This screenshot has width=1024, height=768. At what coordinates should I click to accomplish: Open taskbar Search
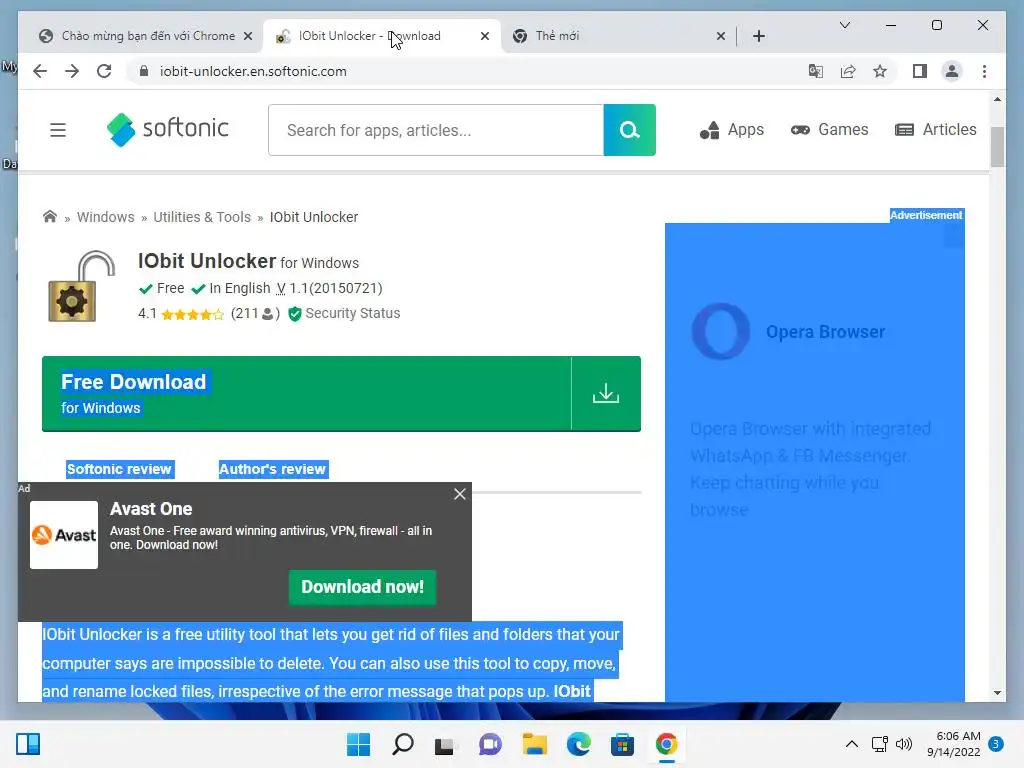(x=402, y=744)
